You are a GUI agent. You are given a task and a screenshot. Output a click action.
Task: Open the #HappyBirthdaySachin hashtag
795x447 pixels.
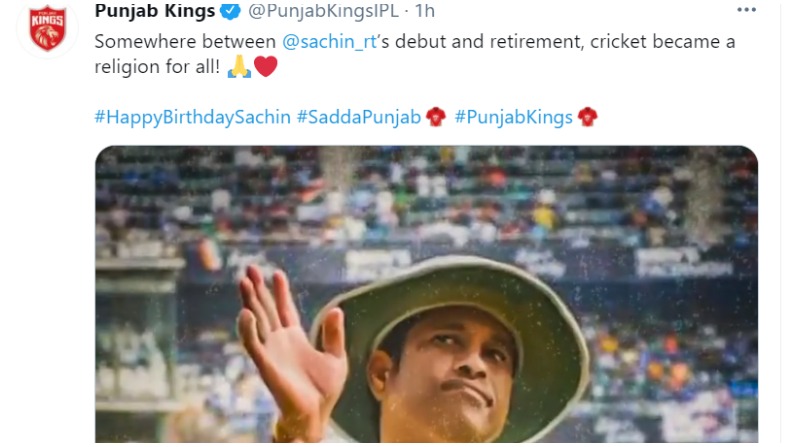pyautogui.click(x=193, y=117)
